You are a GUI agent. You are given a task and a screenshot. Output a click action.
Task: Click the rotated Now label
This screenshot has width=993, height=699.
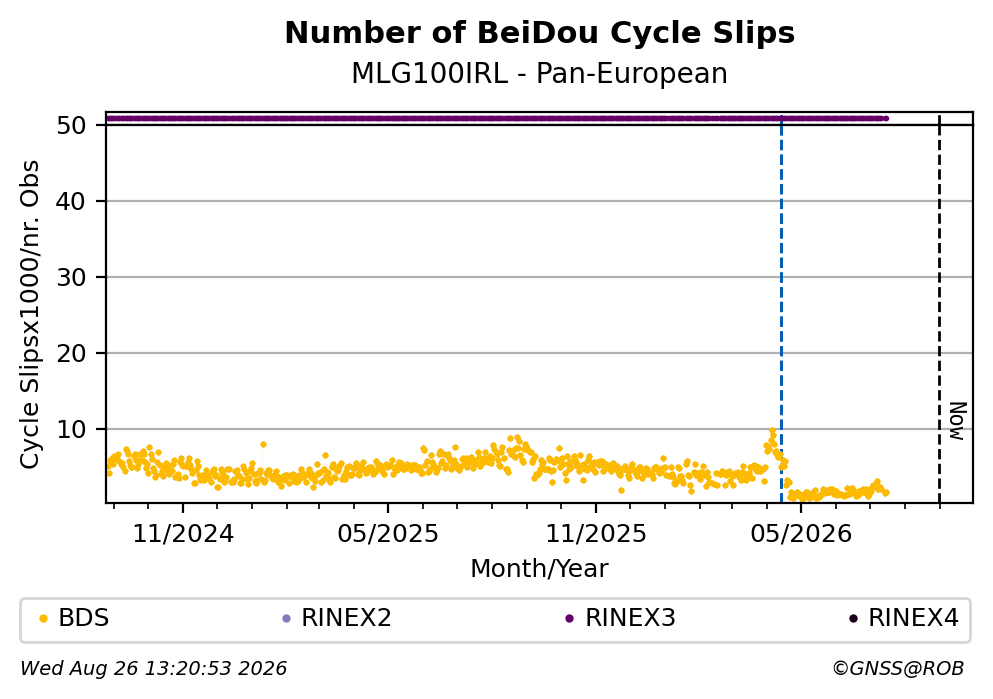click(958, 421)
